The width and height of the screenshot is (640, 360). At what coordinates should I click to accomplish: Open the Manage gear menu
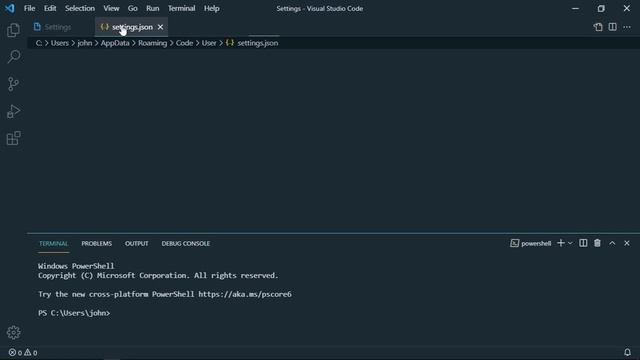[13, 333]
